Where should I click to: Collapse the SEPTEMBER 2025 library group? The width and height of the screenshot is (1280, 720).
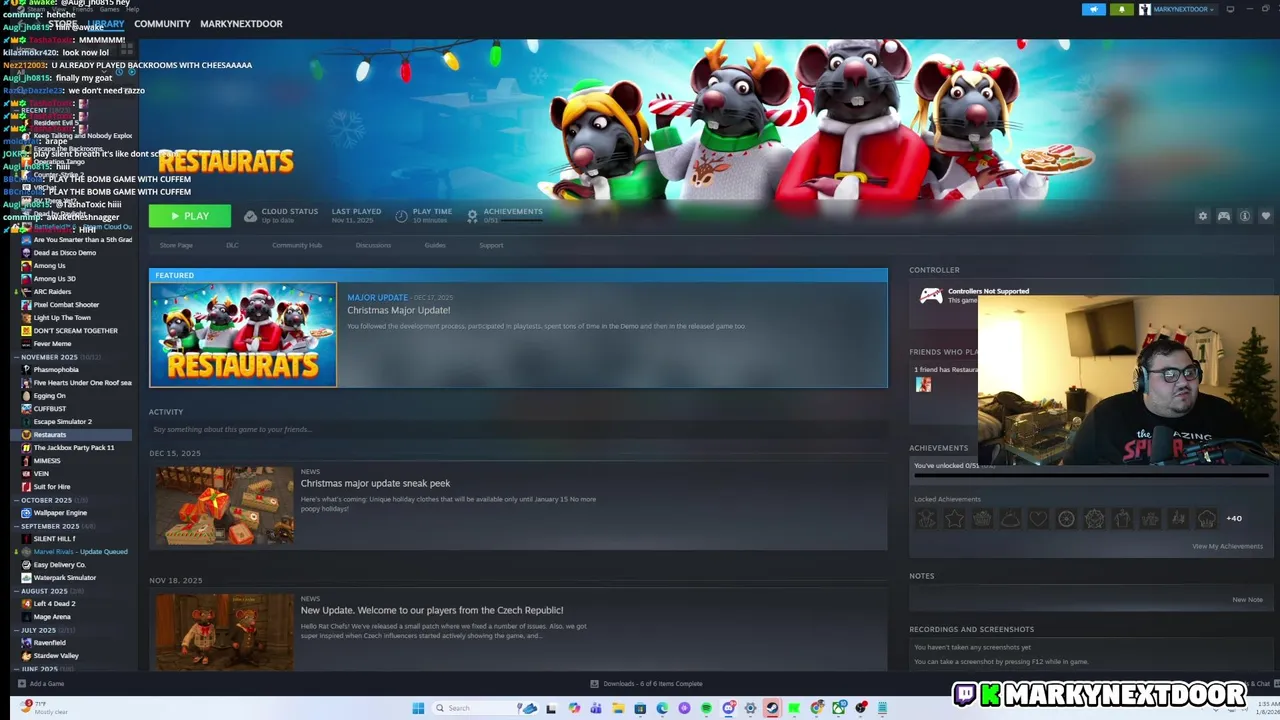click(50, 526)
